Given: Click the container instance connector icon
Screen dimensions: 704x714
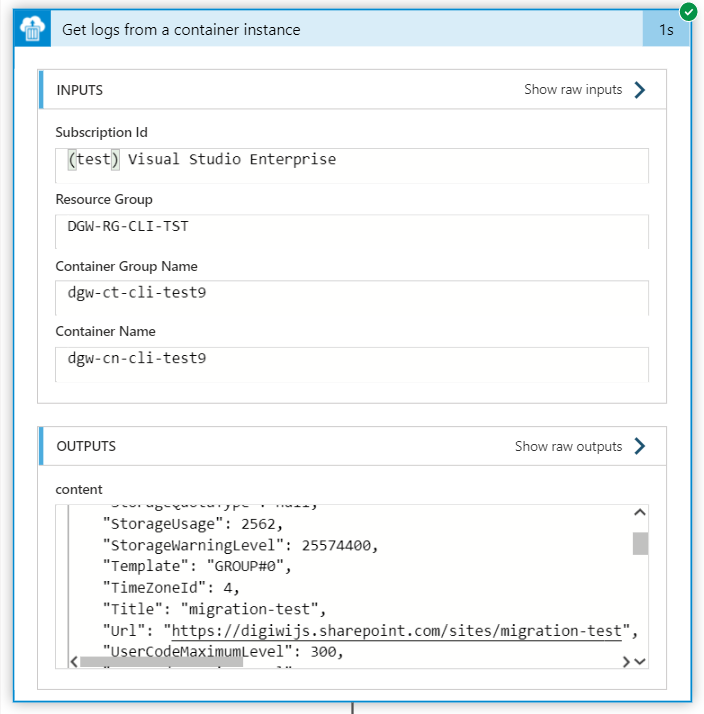Looking at the screenshot, I should tap(32, 29).
